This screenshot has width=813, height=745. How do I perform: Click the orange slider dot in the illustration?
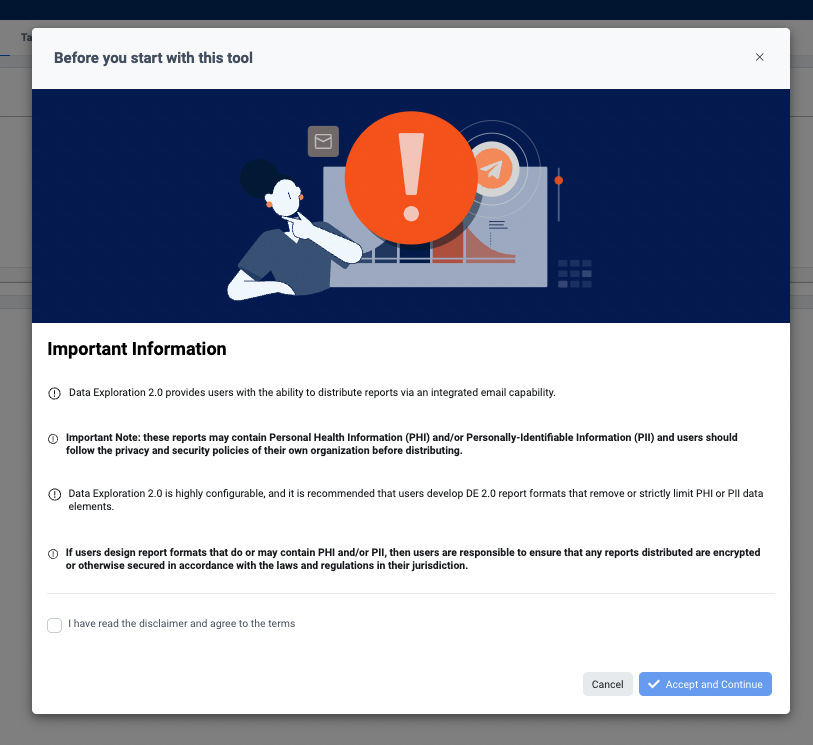click(x=559, y=180)
